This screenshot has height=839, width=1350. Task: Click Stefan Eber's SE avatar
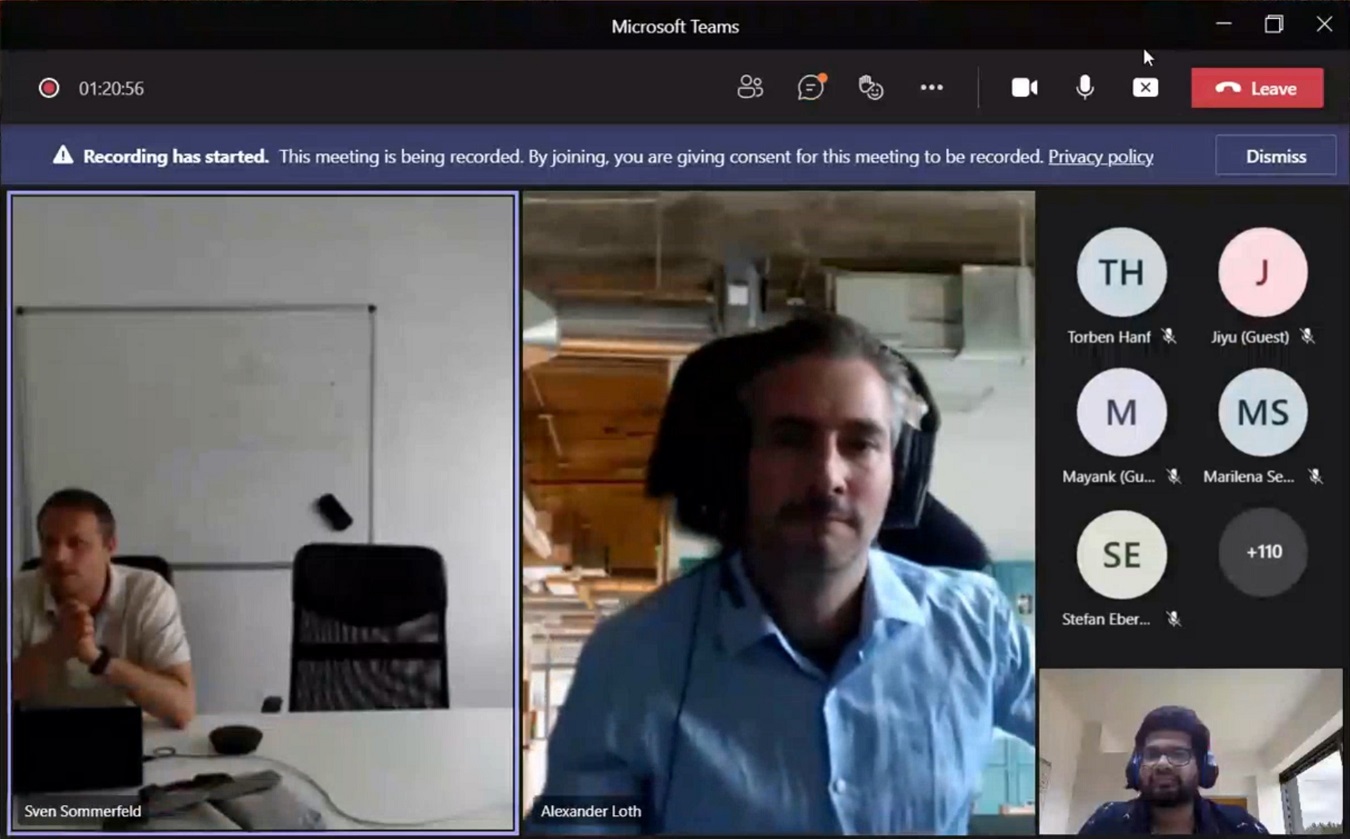tap(1121, 554)
